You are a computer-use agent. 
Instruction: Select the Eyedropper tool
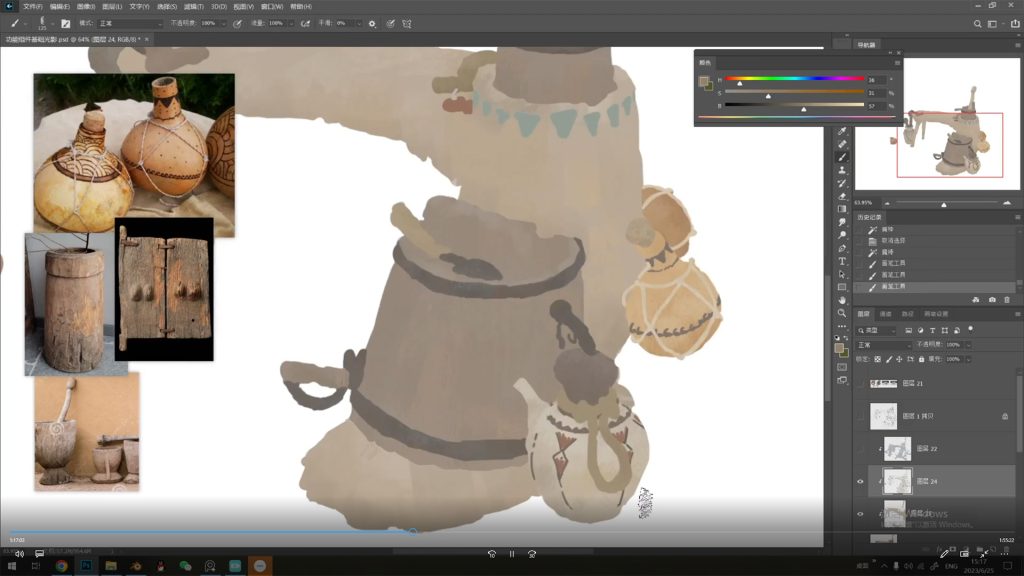tap(842, 131)
